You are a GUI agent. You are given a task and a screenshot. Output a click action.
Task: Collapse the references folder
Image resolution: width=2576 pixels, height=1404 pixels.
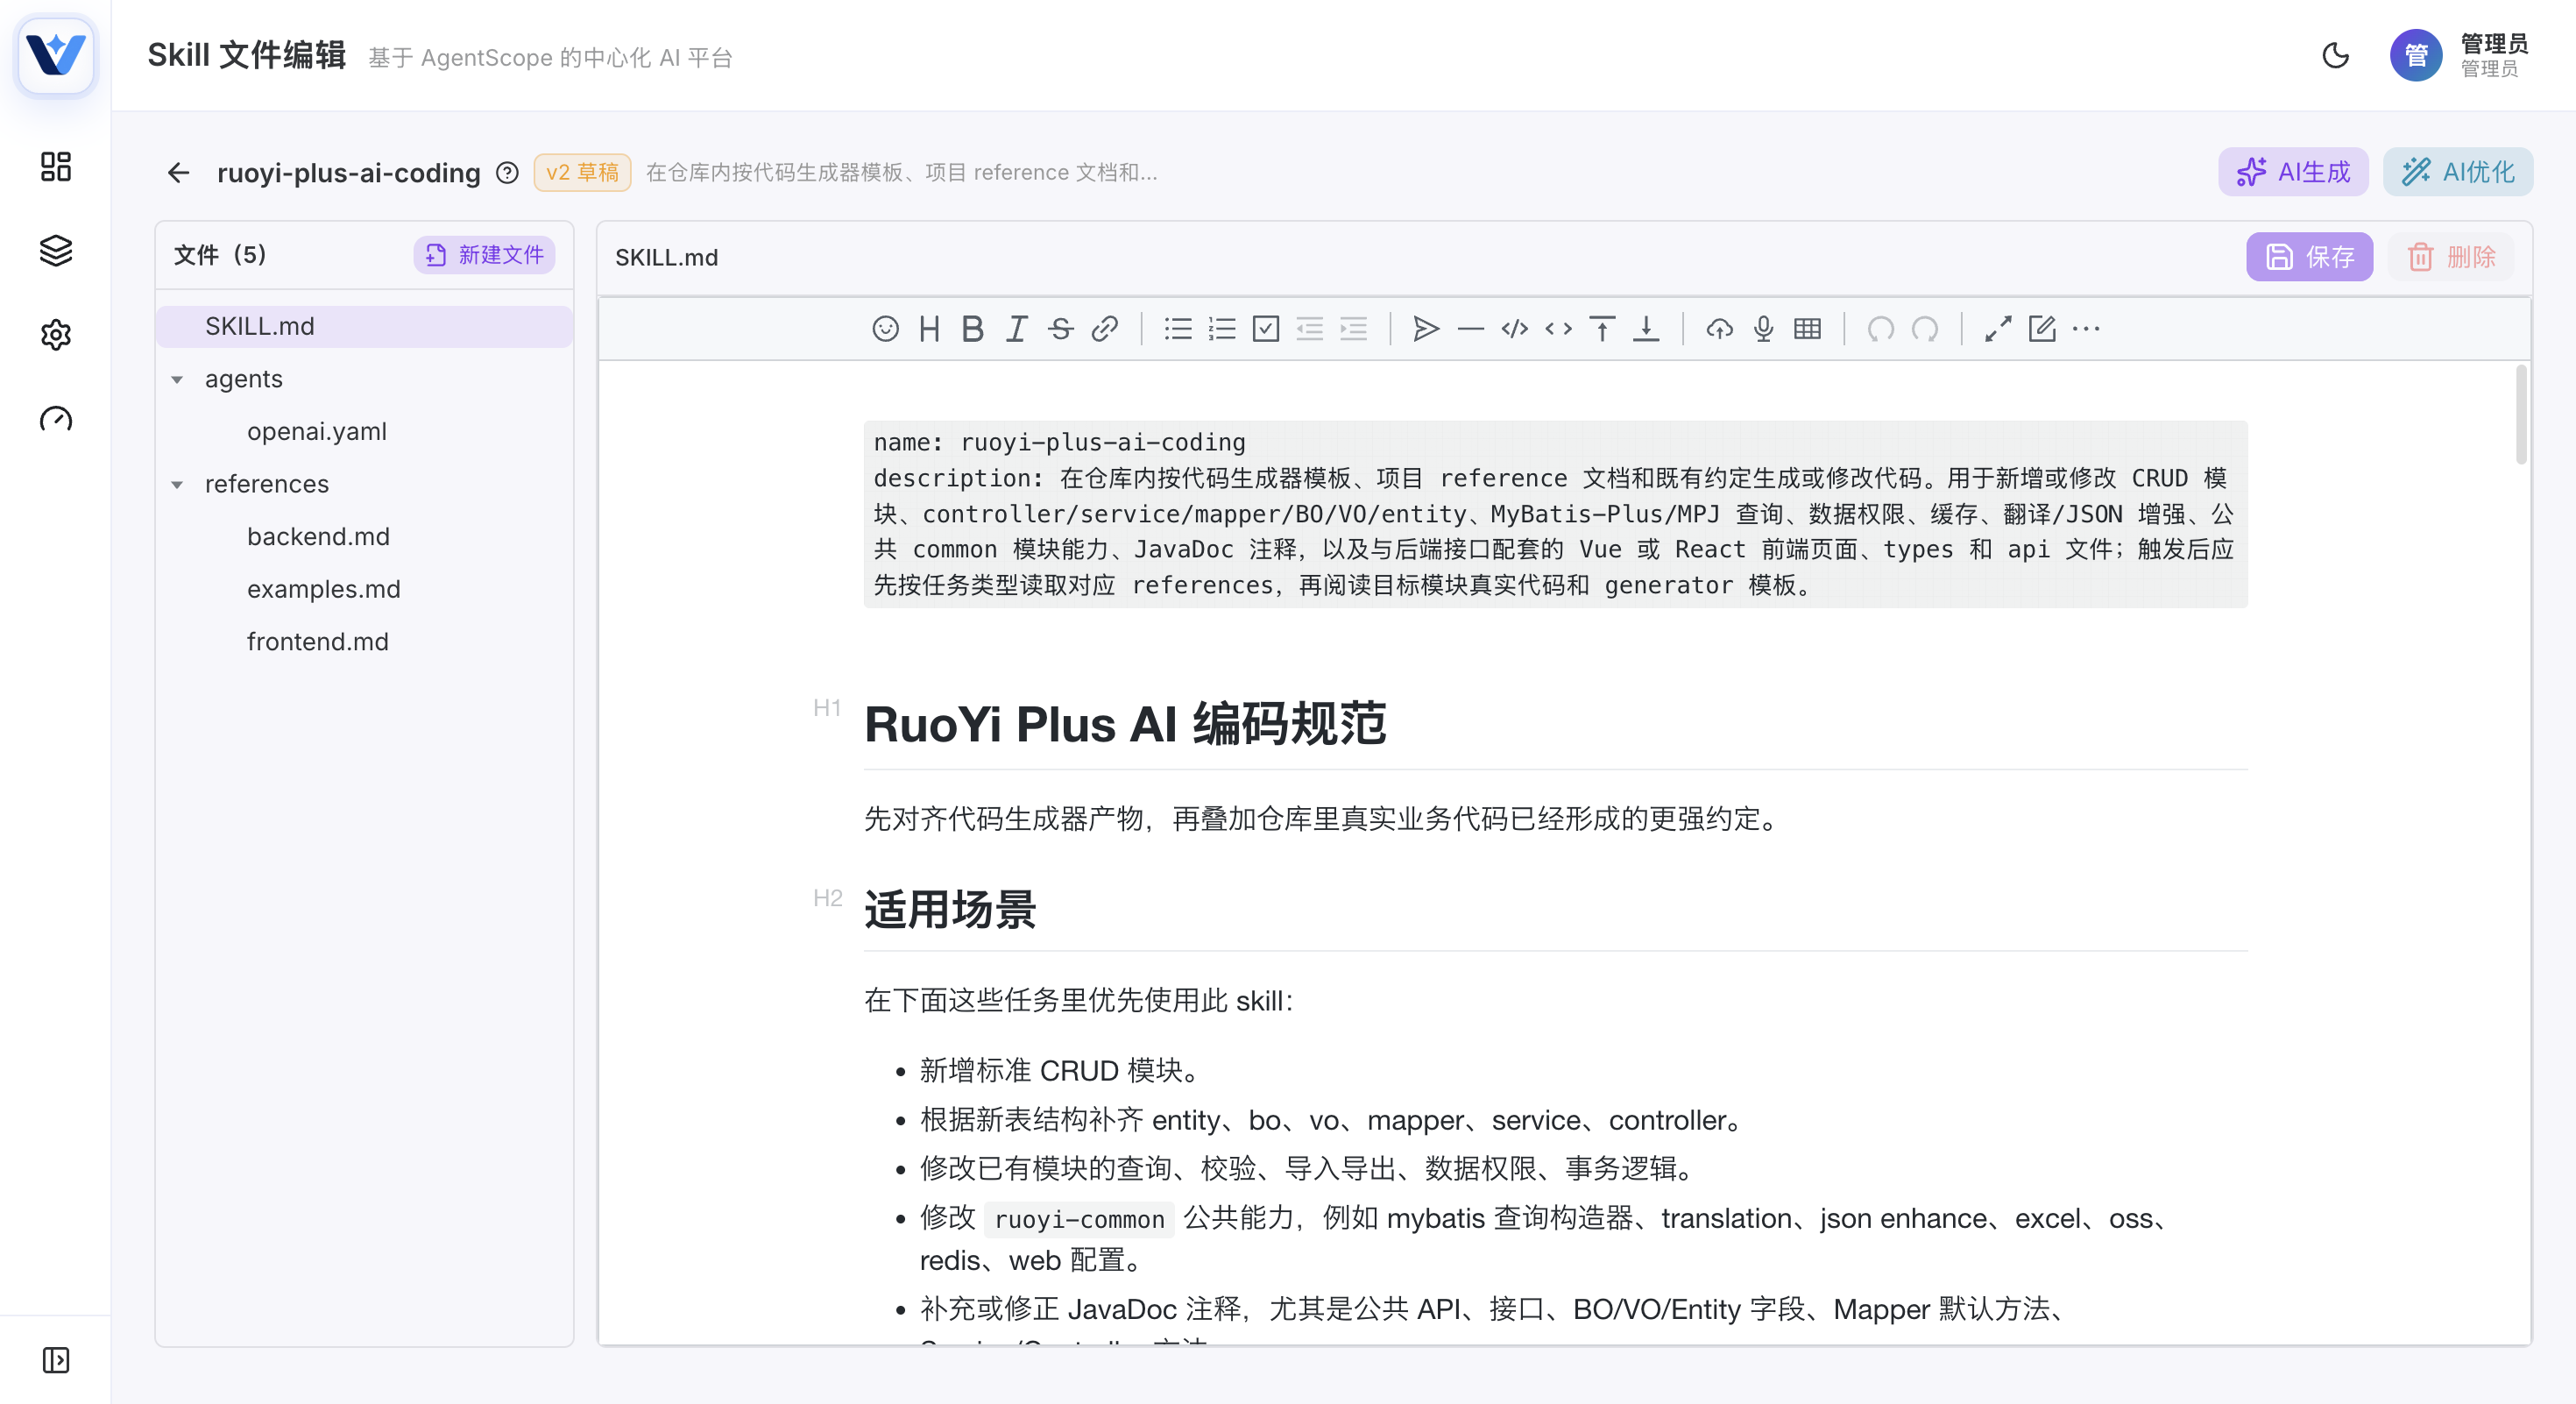pyautogui.click(x=177, y=485)
